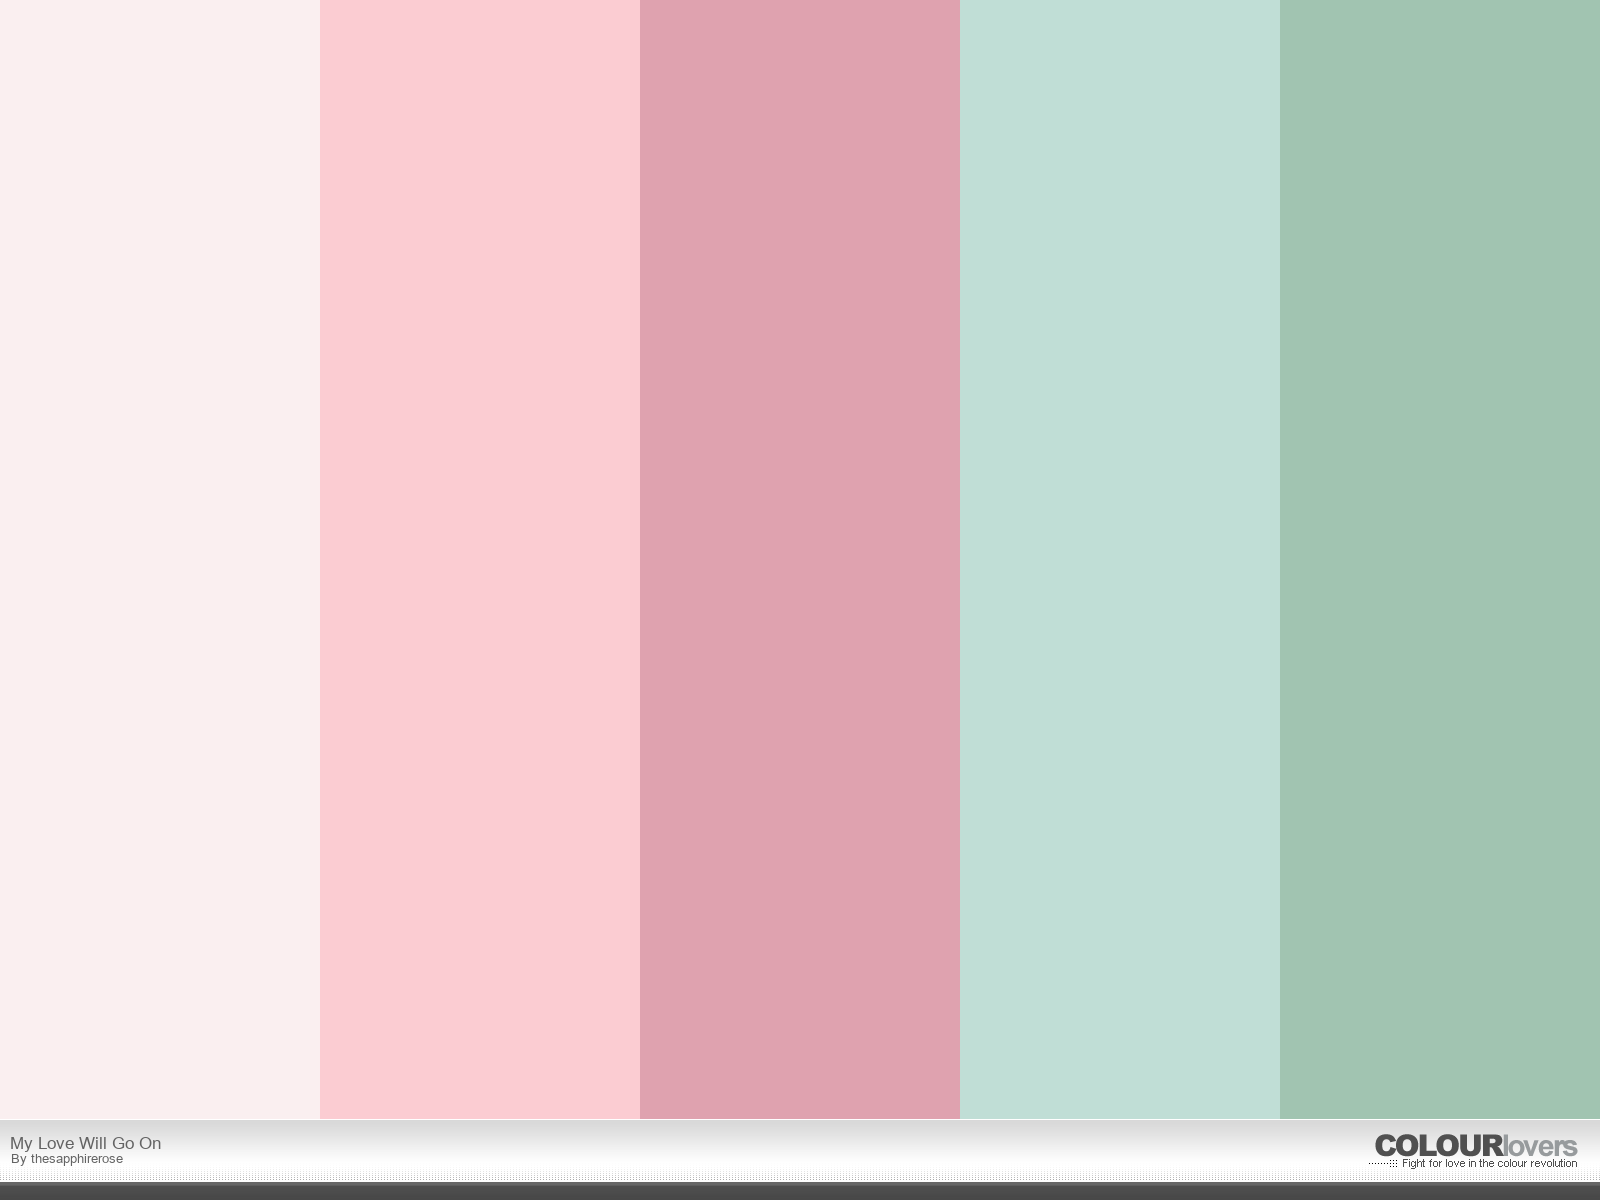Click the bold COLOUR part of the logo
1600x1200 pixels.
pyautogui.click(x=1438, y=1146)
